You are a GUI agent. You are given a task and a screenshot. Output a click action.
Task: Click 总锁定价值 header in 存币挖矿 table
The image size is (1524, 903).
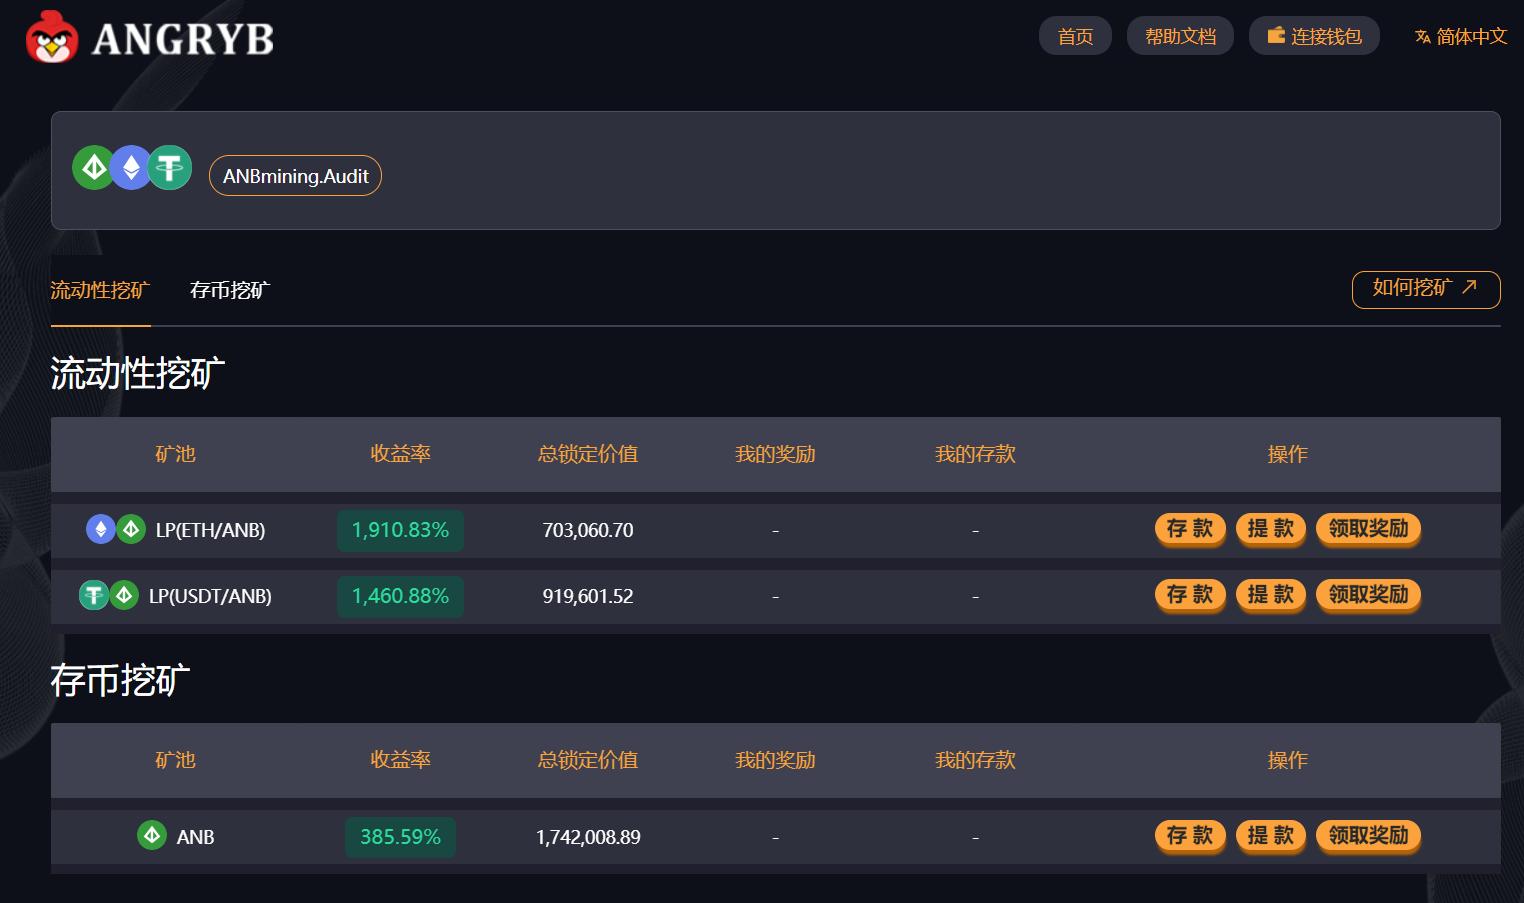[588, 760]
